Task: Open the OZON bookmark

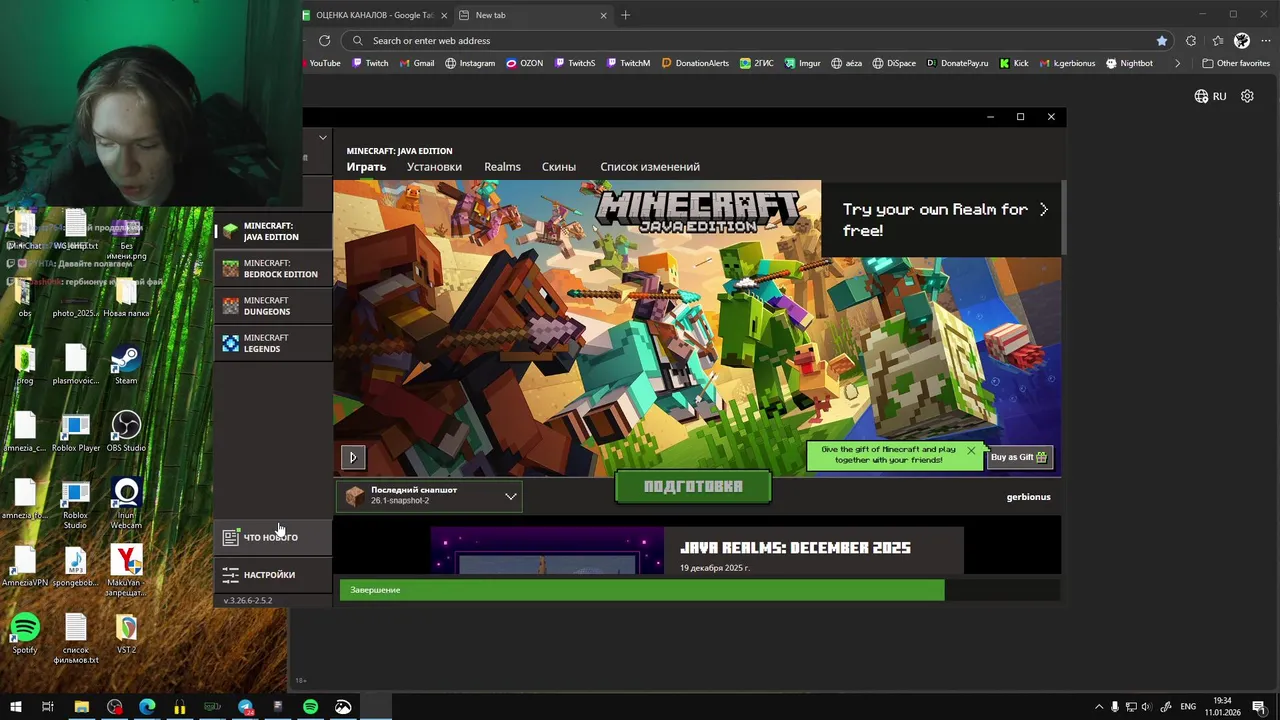Action: [525, 63]
